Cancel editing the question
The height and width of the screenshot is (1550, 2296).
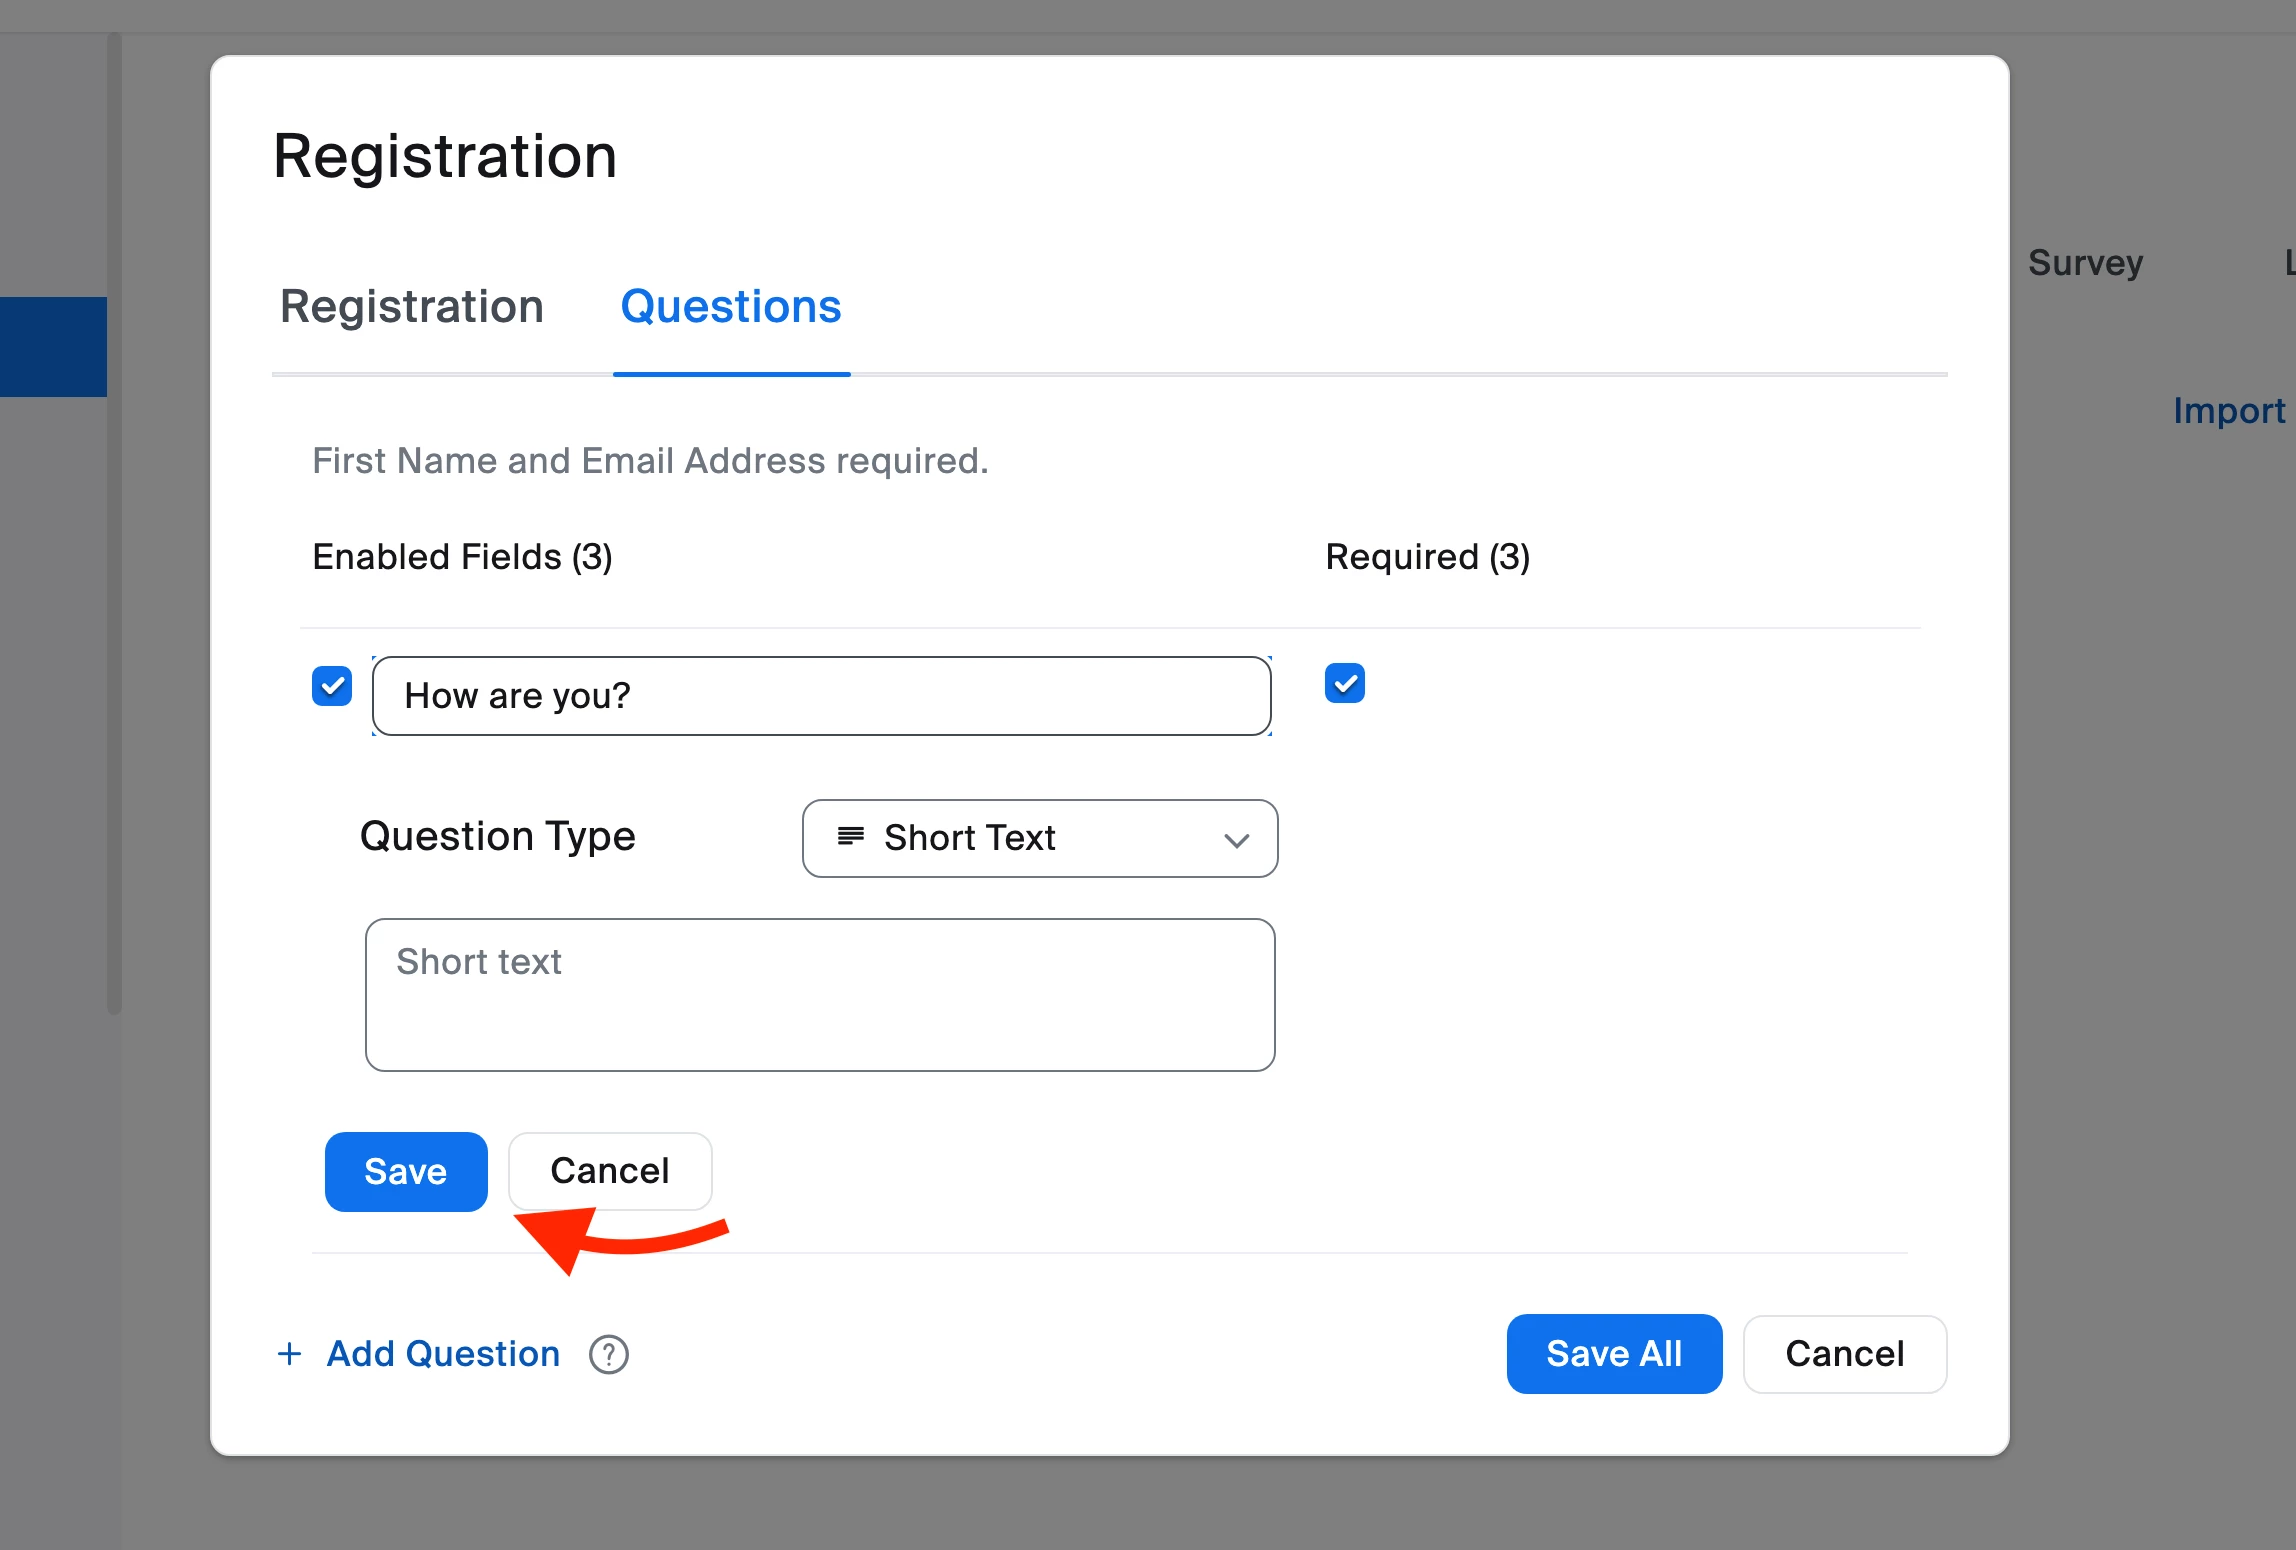609,1171
